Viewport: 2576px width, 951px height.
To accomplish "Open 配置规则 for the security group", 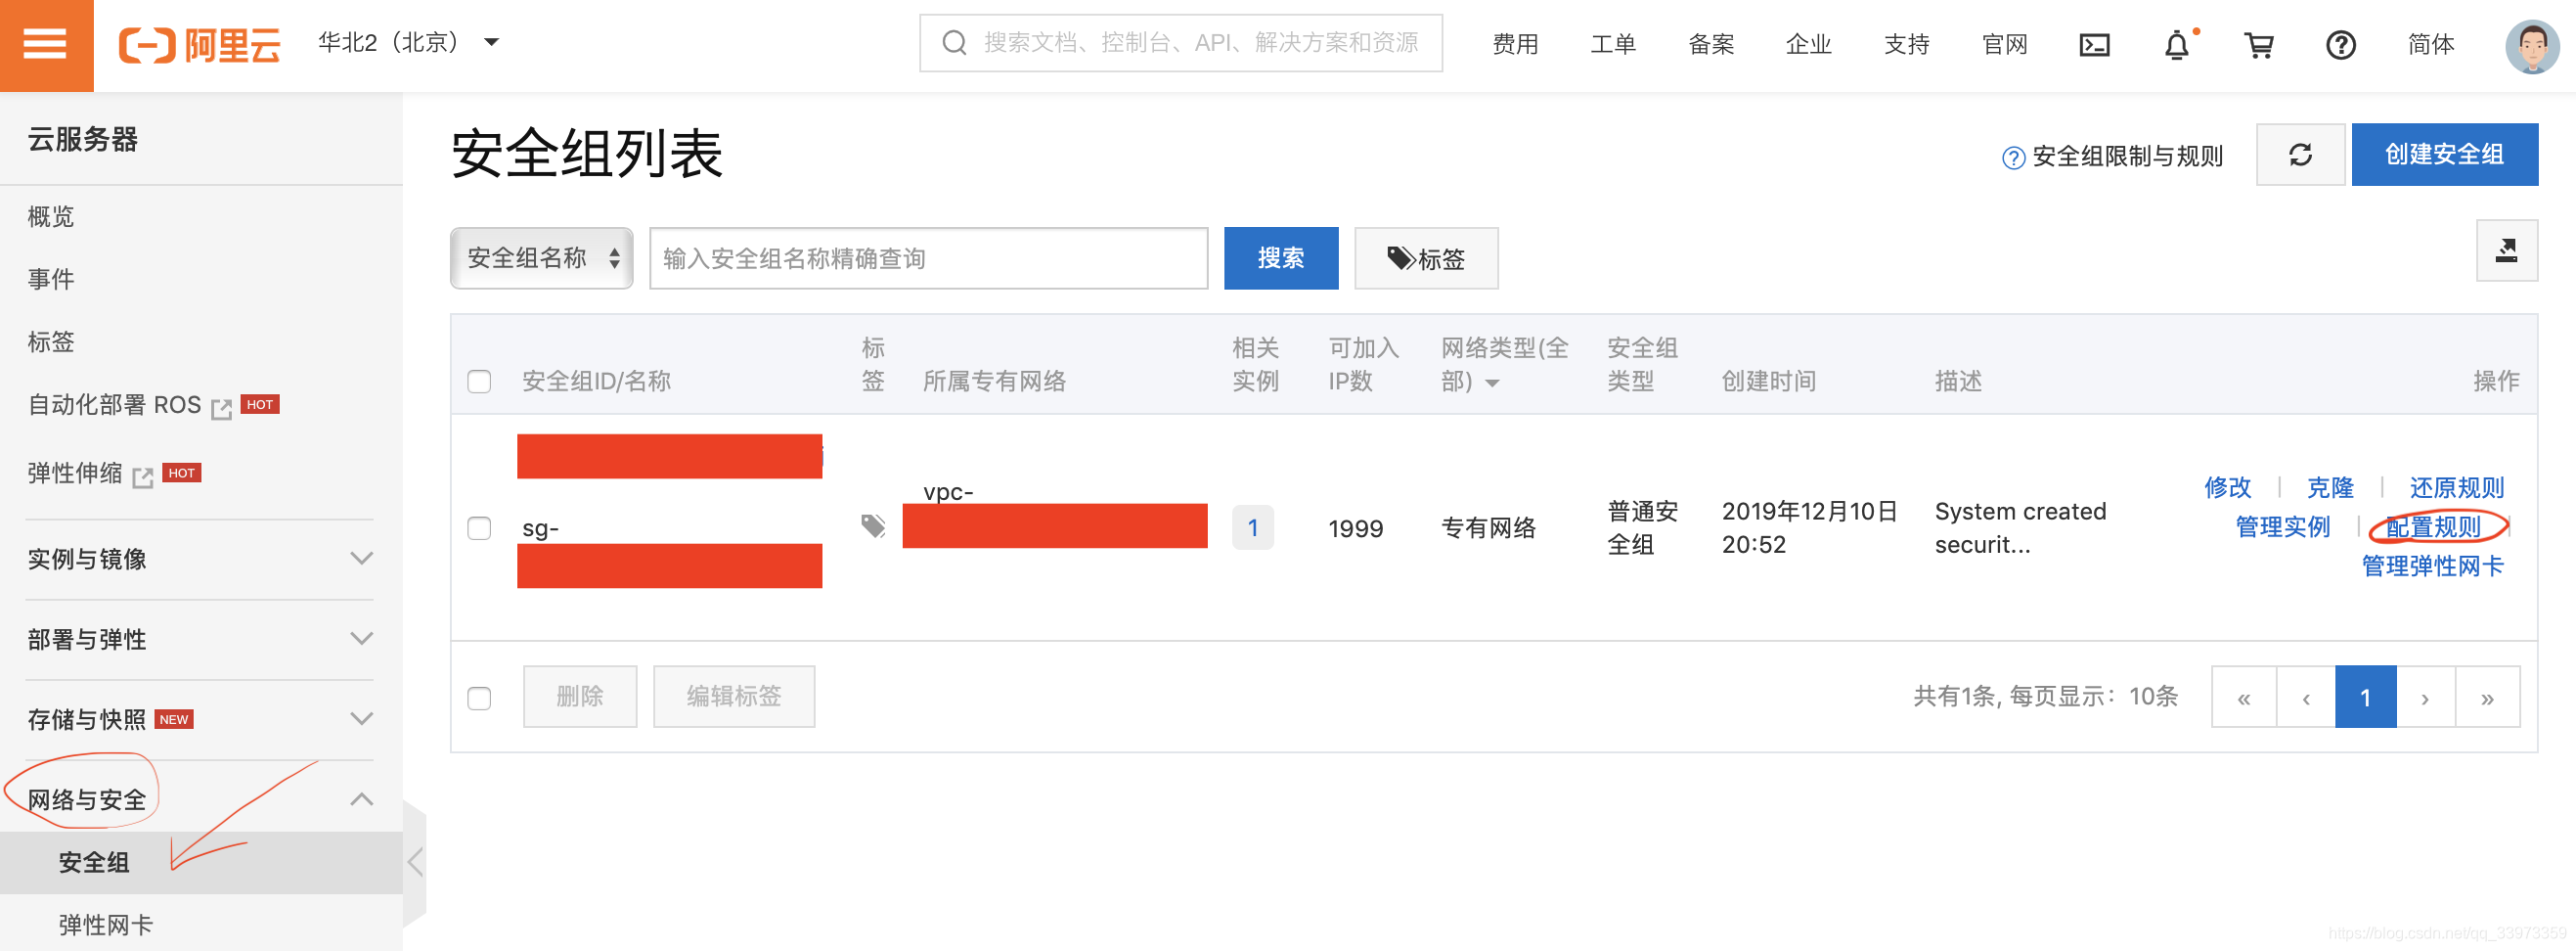I will pyautogui.click(x=2434, y=527).
